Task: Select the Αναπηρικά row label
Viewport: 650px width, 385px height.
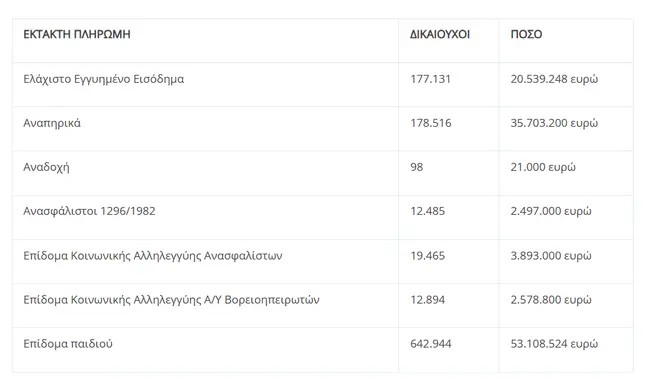Action: click(x=52, y=123)
